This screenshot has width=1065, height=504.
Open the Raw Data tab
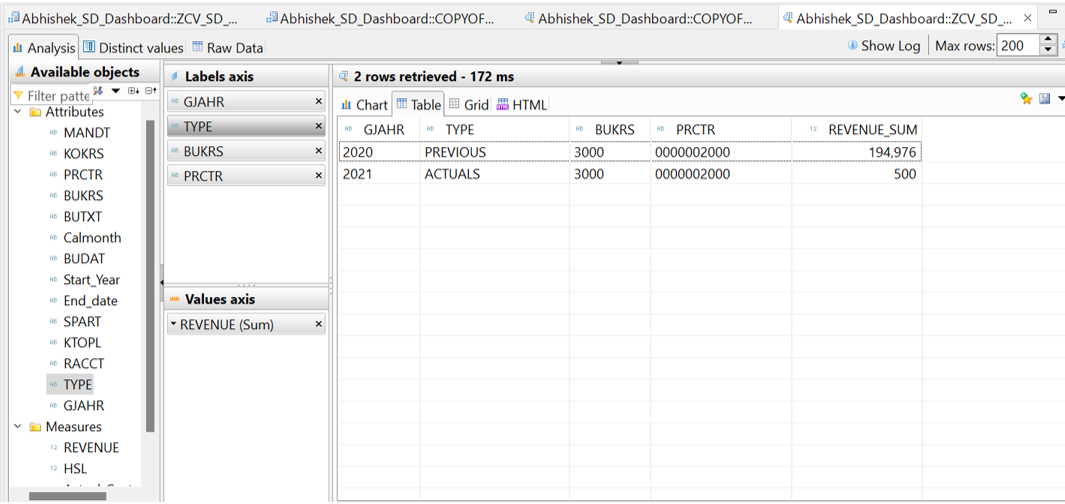[x=228, y=47]
